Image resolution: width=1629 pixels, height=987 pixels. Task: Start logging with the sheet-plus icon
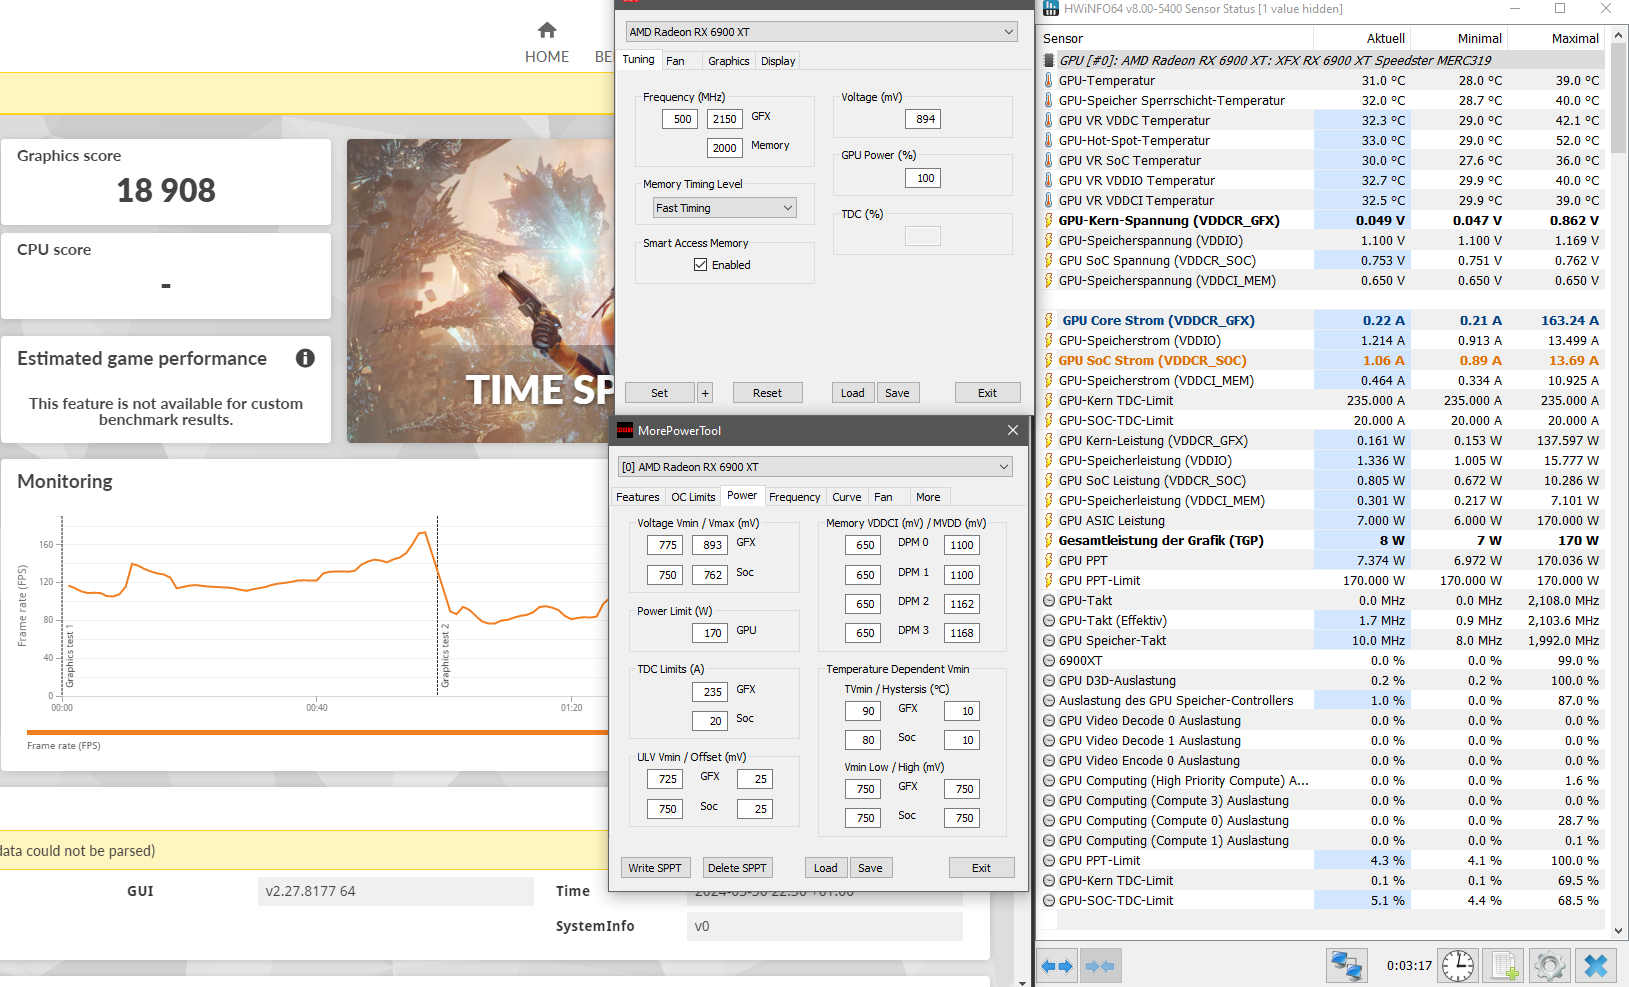click(1504, 966)
